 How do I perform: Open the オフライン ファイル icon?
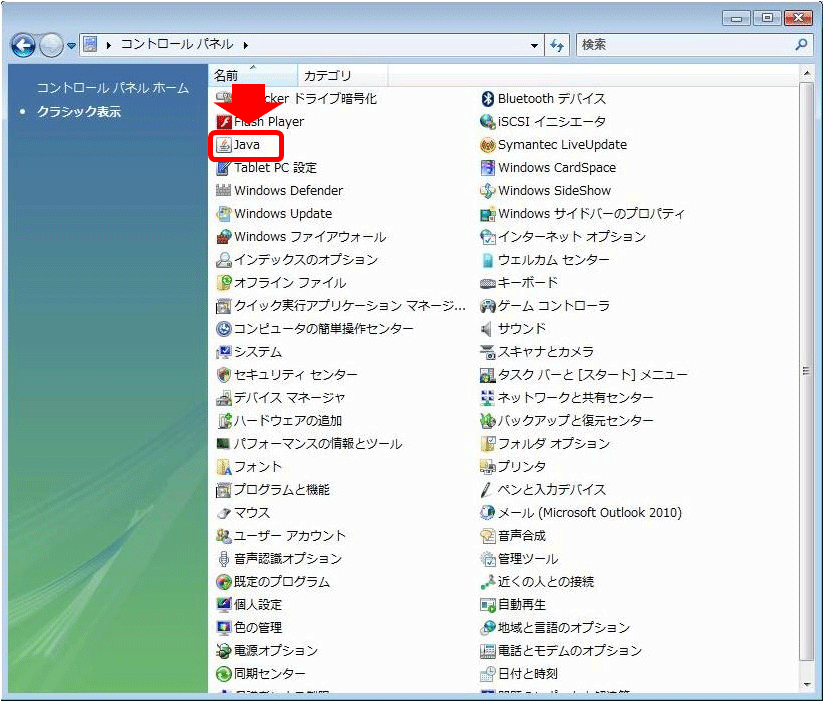click(224, 283)
